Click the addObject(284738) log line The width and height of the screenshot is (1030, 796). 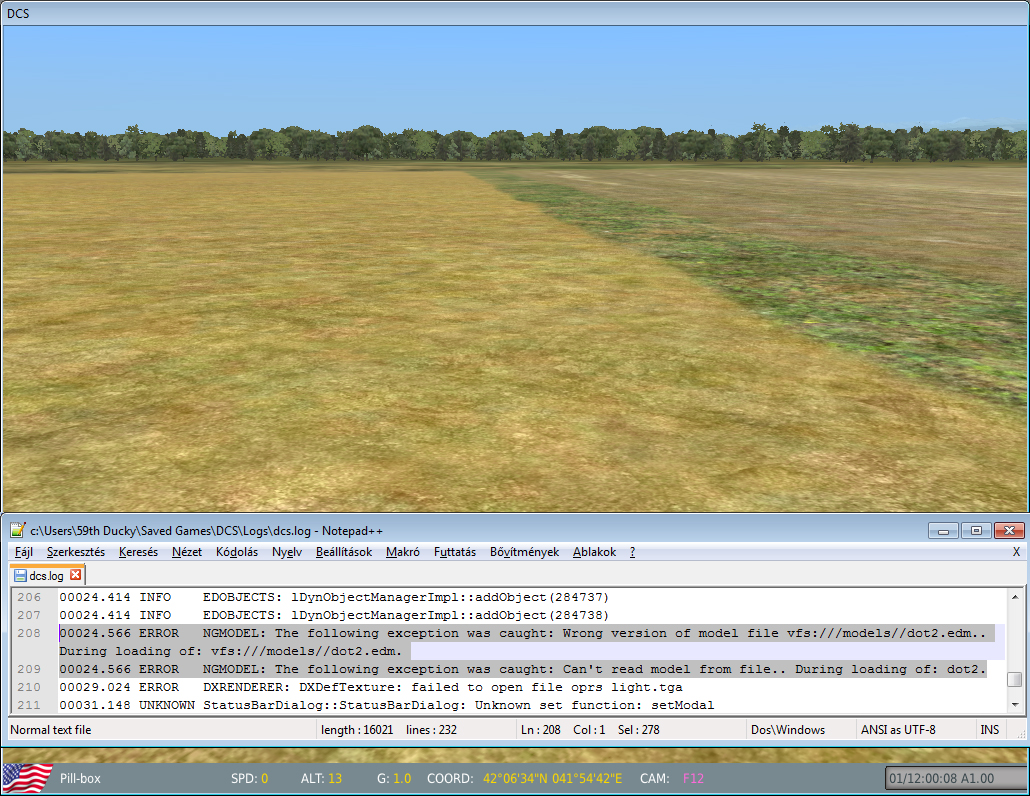[x=334, y=615]
